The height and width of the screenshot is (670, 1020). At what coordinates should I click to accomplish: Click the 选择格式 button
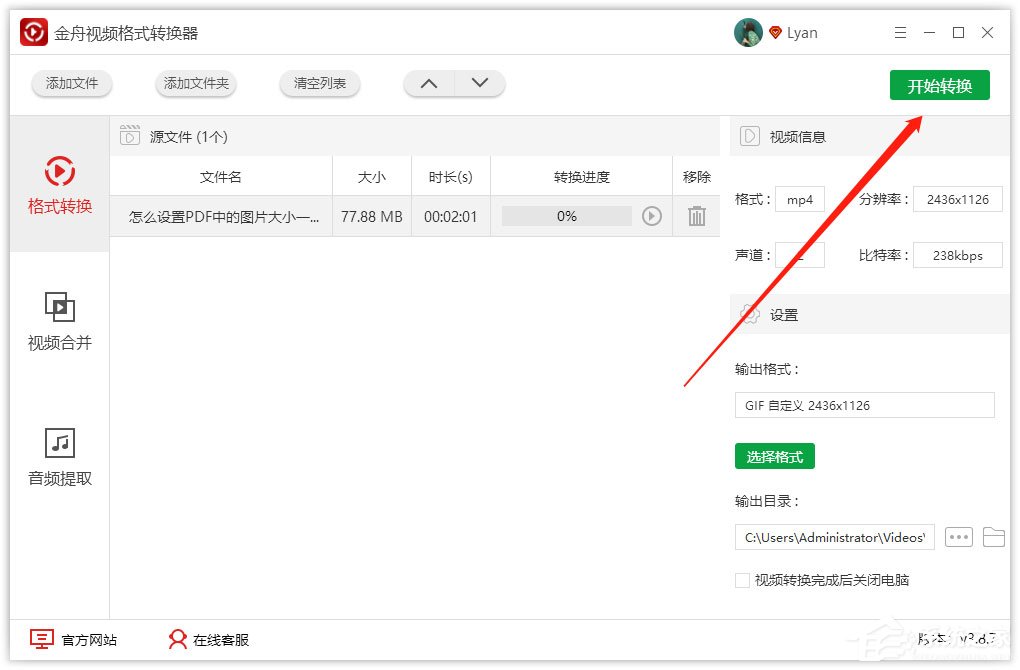tap(774, 455)
